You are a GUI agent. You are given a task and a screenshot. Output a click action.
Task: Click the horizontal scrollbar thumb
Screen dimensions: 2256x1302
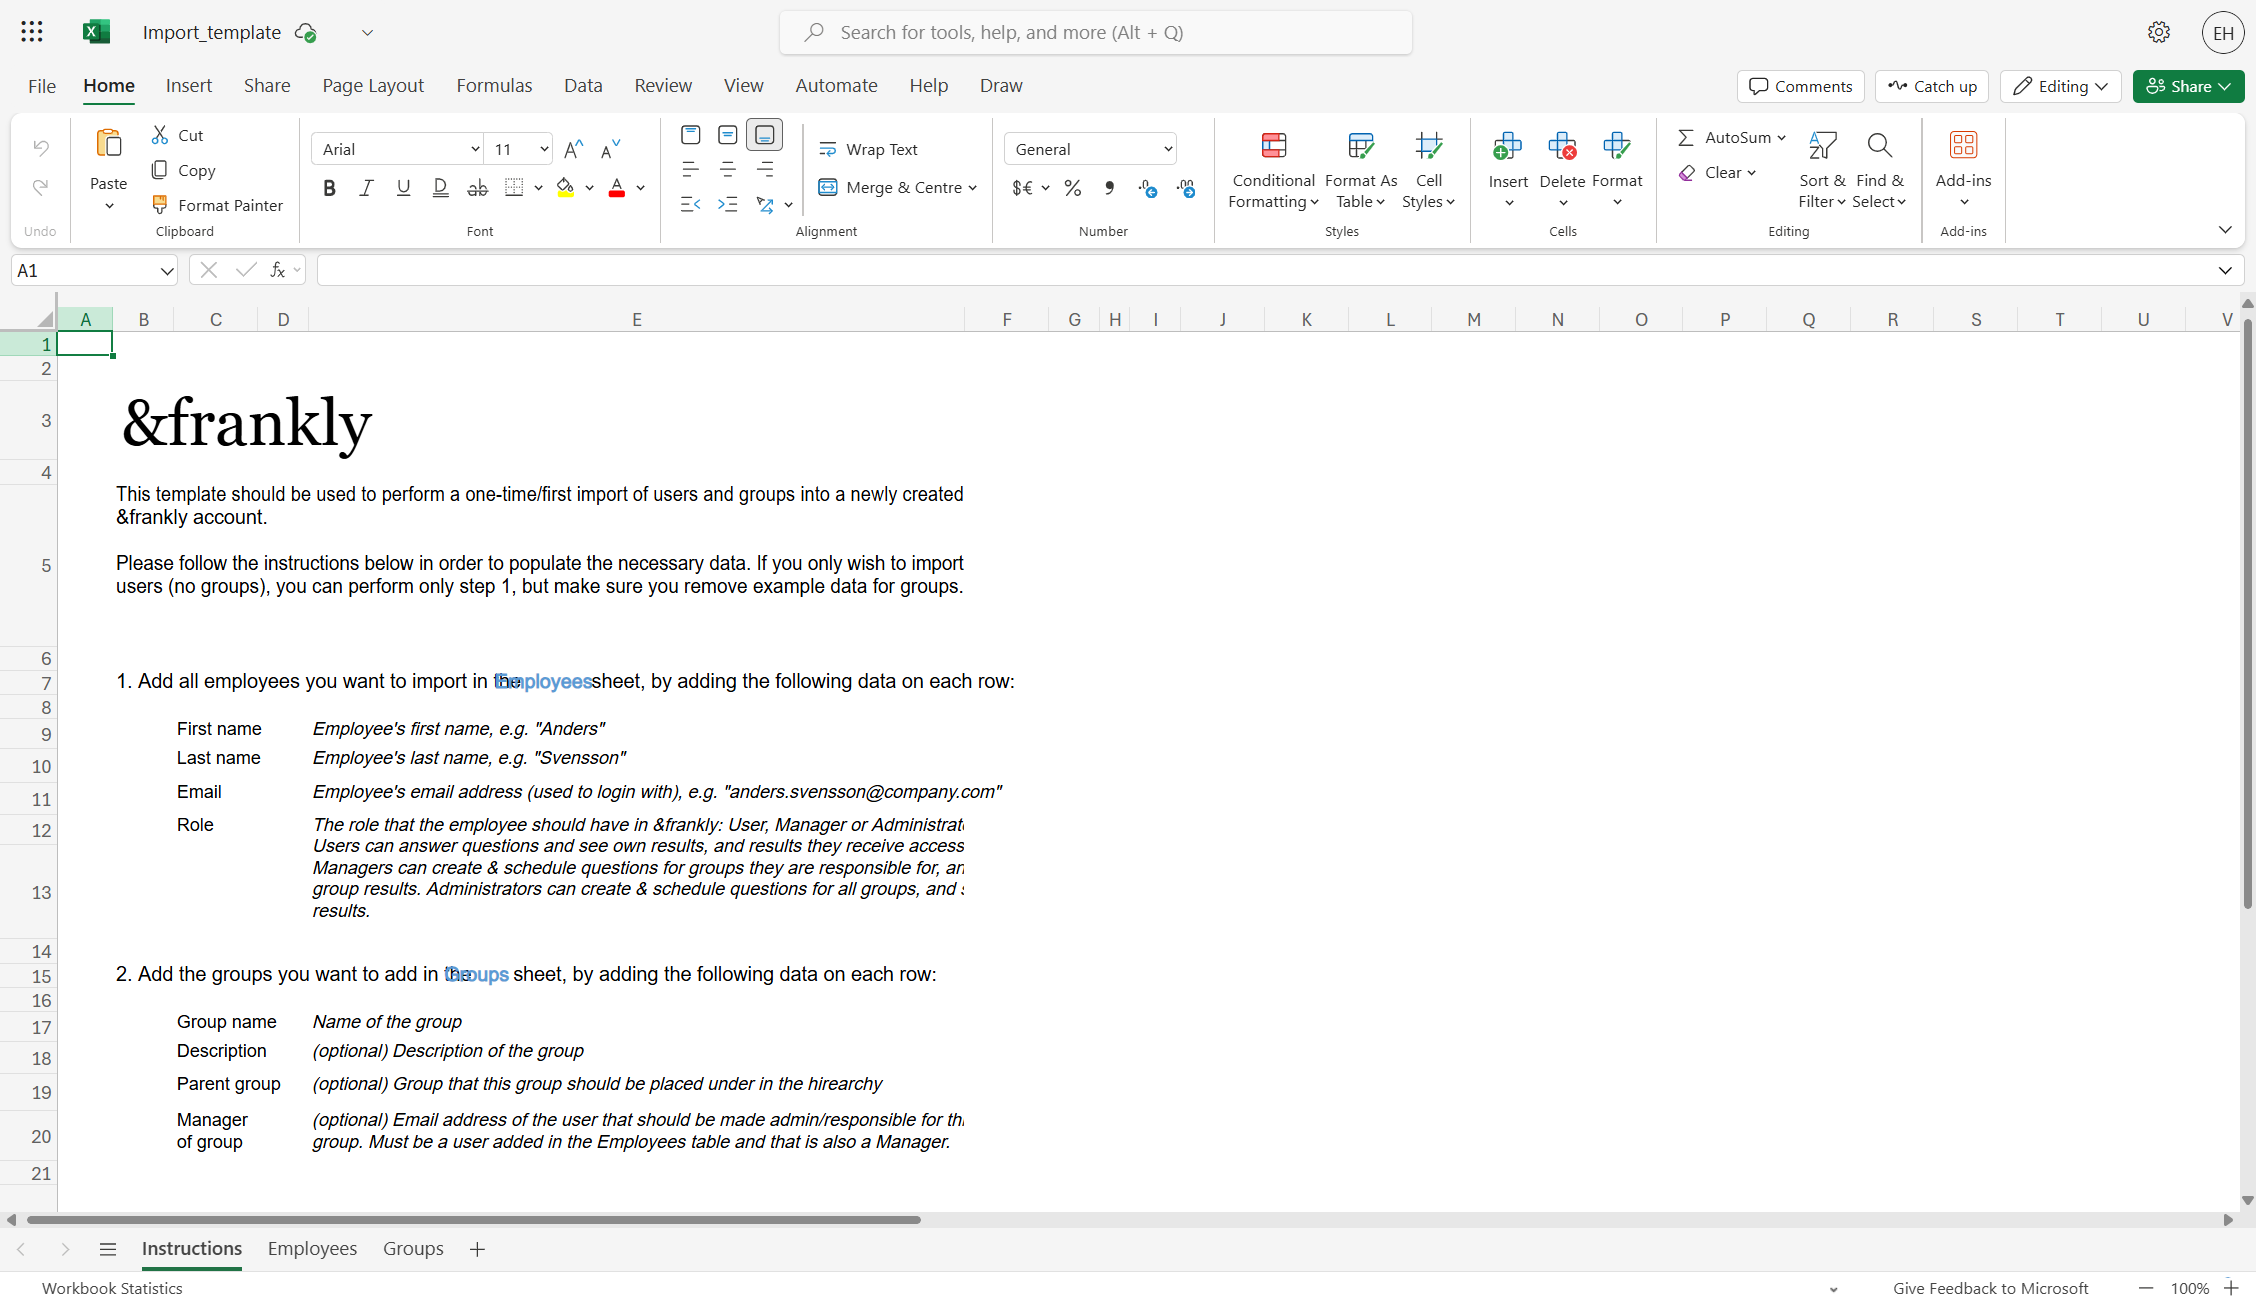[473, 1220]
